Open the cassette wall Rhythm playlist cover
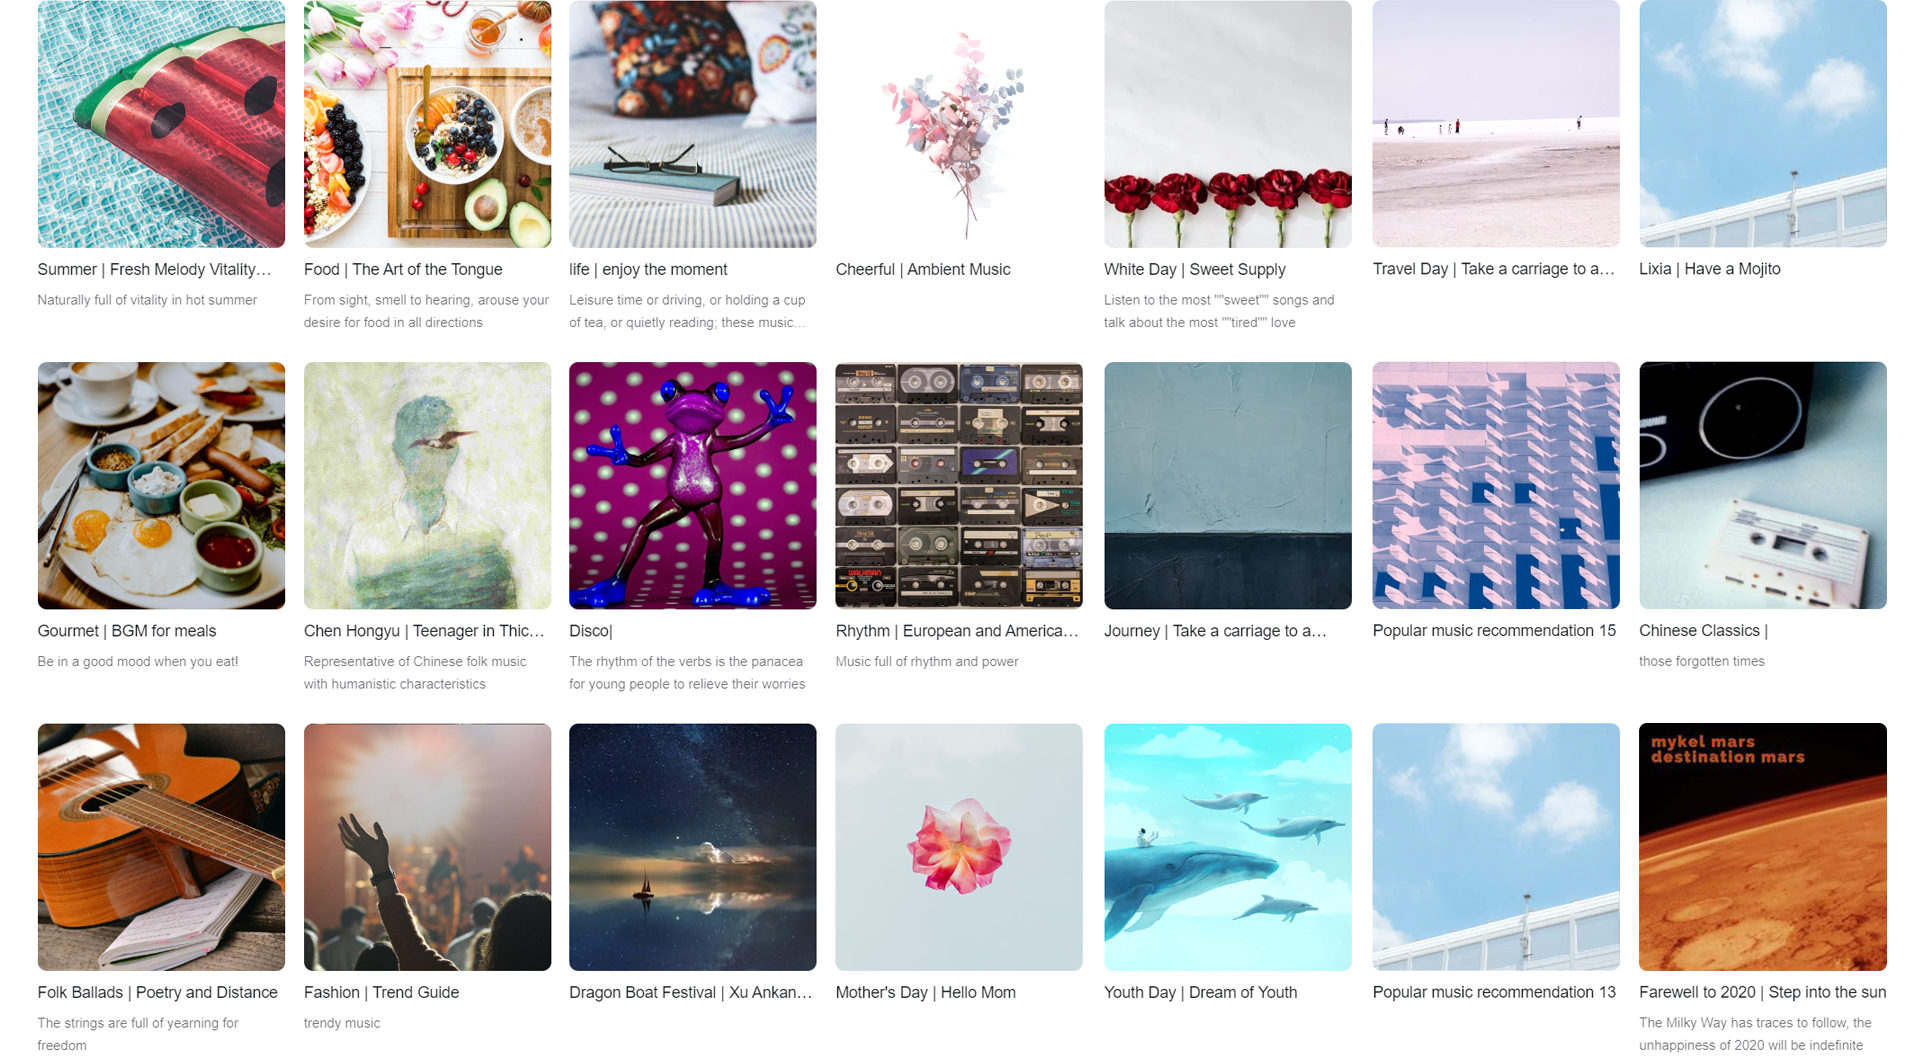Image resolution: width=1920 pixels, height=1060 pixels. coord(958,485)
